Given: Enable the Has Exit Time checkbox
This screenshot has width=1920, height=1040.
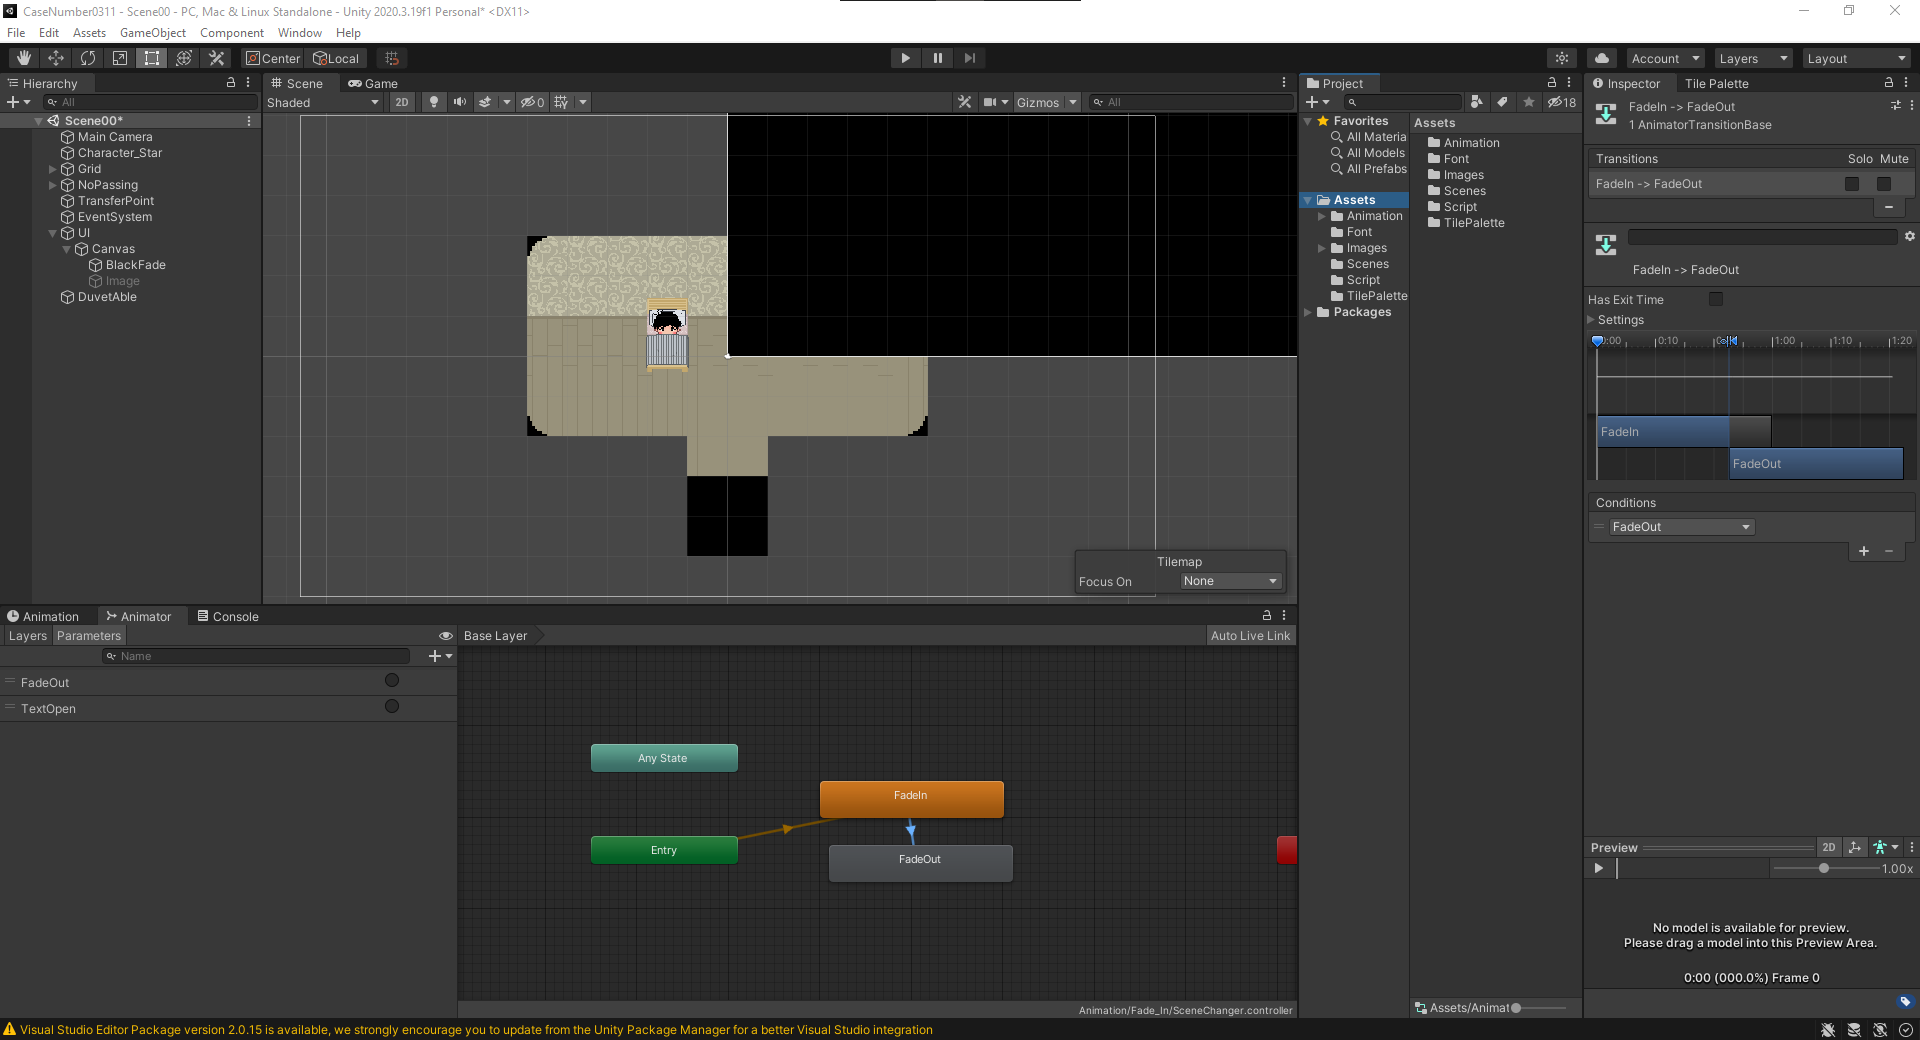Looking at the screenshot, I should (1716, 299).
